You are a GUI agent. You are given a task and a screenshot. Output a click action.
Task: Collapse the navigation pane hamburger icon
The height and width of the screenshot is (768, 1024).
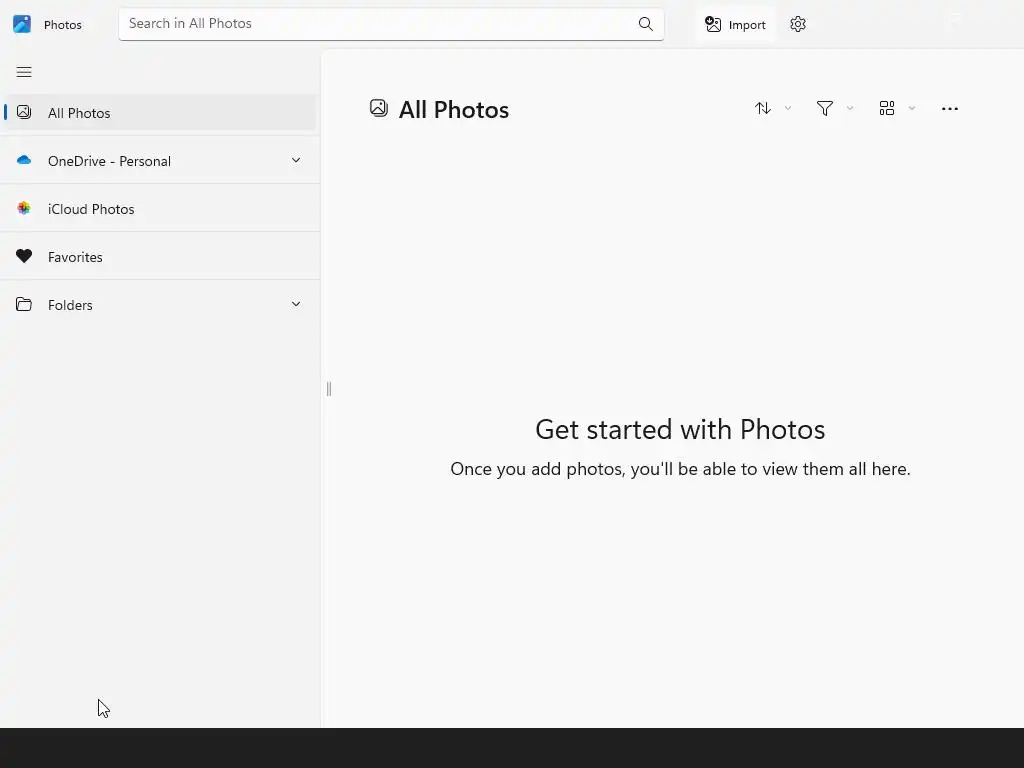(x=24, y=72)
